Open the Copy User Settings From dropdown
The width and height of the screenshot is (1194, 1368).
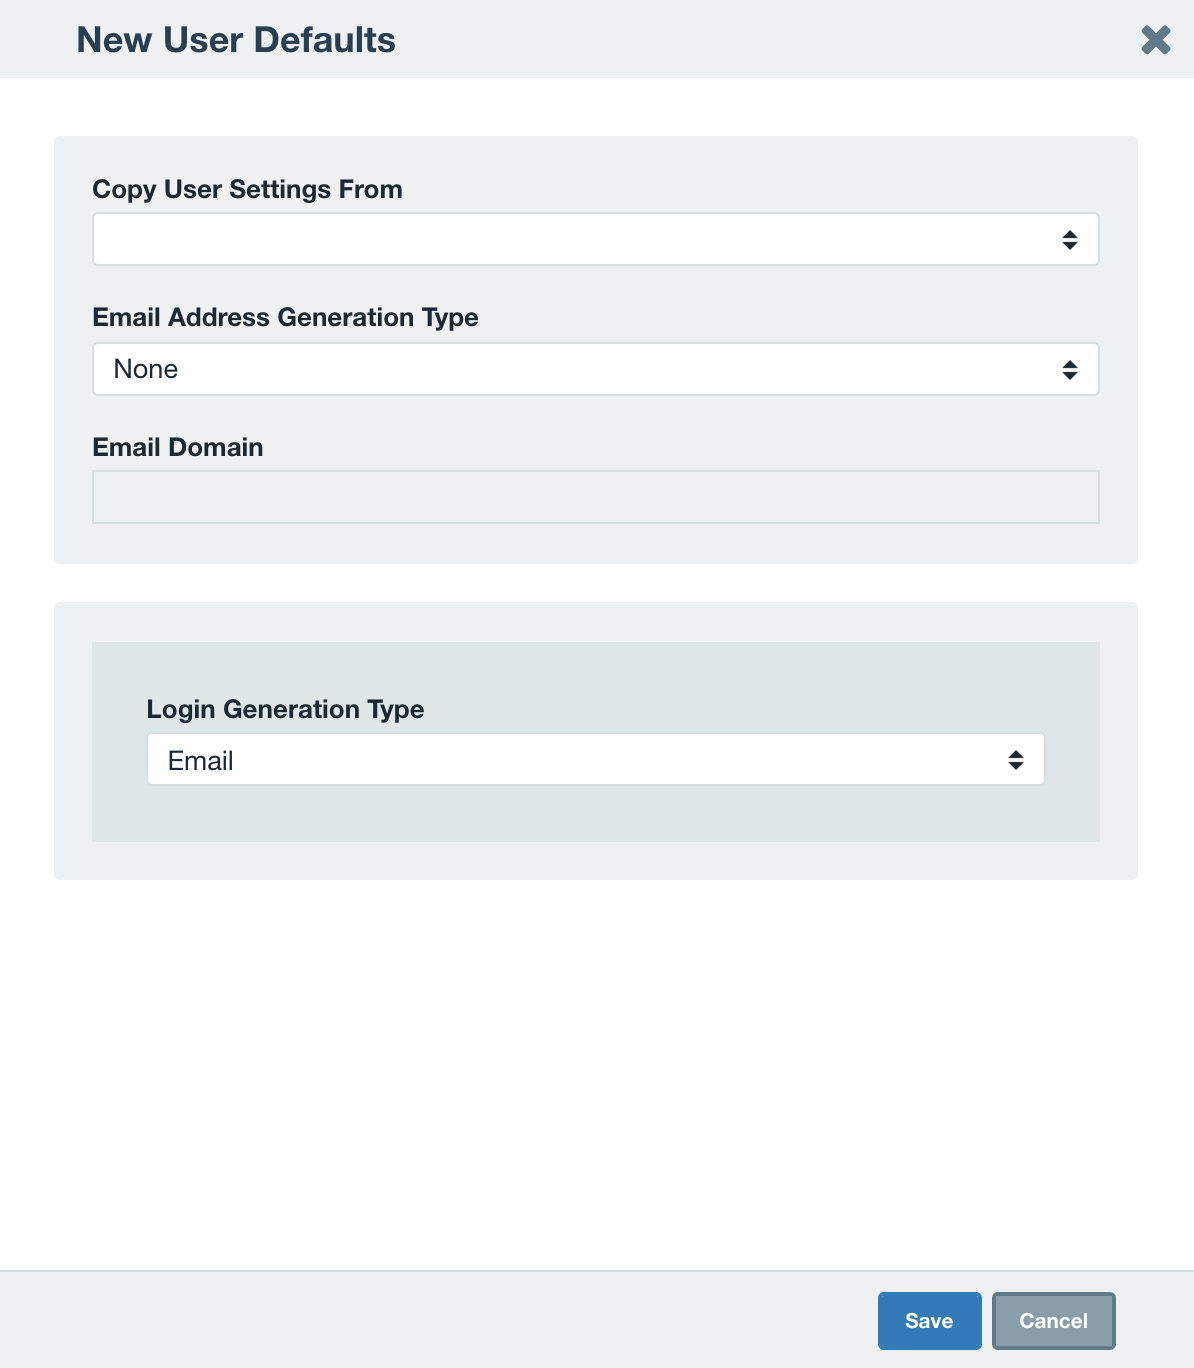click(x=595, y=239)
